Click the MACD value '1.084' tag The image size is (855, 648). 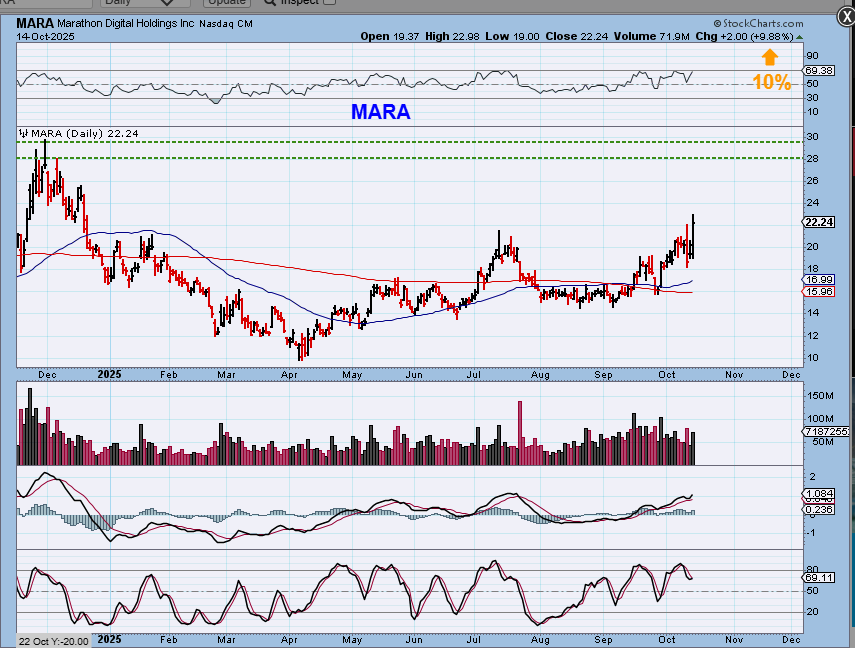point(819,494)
